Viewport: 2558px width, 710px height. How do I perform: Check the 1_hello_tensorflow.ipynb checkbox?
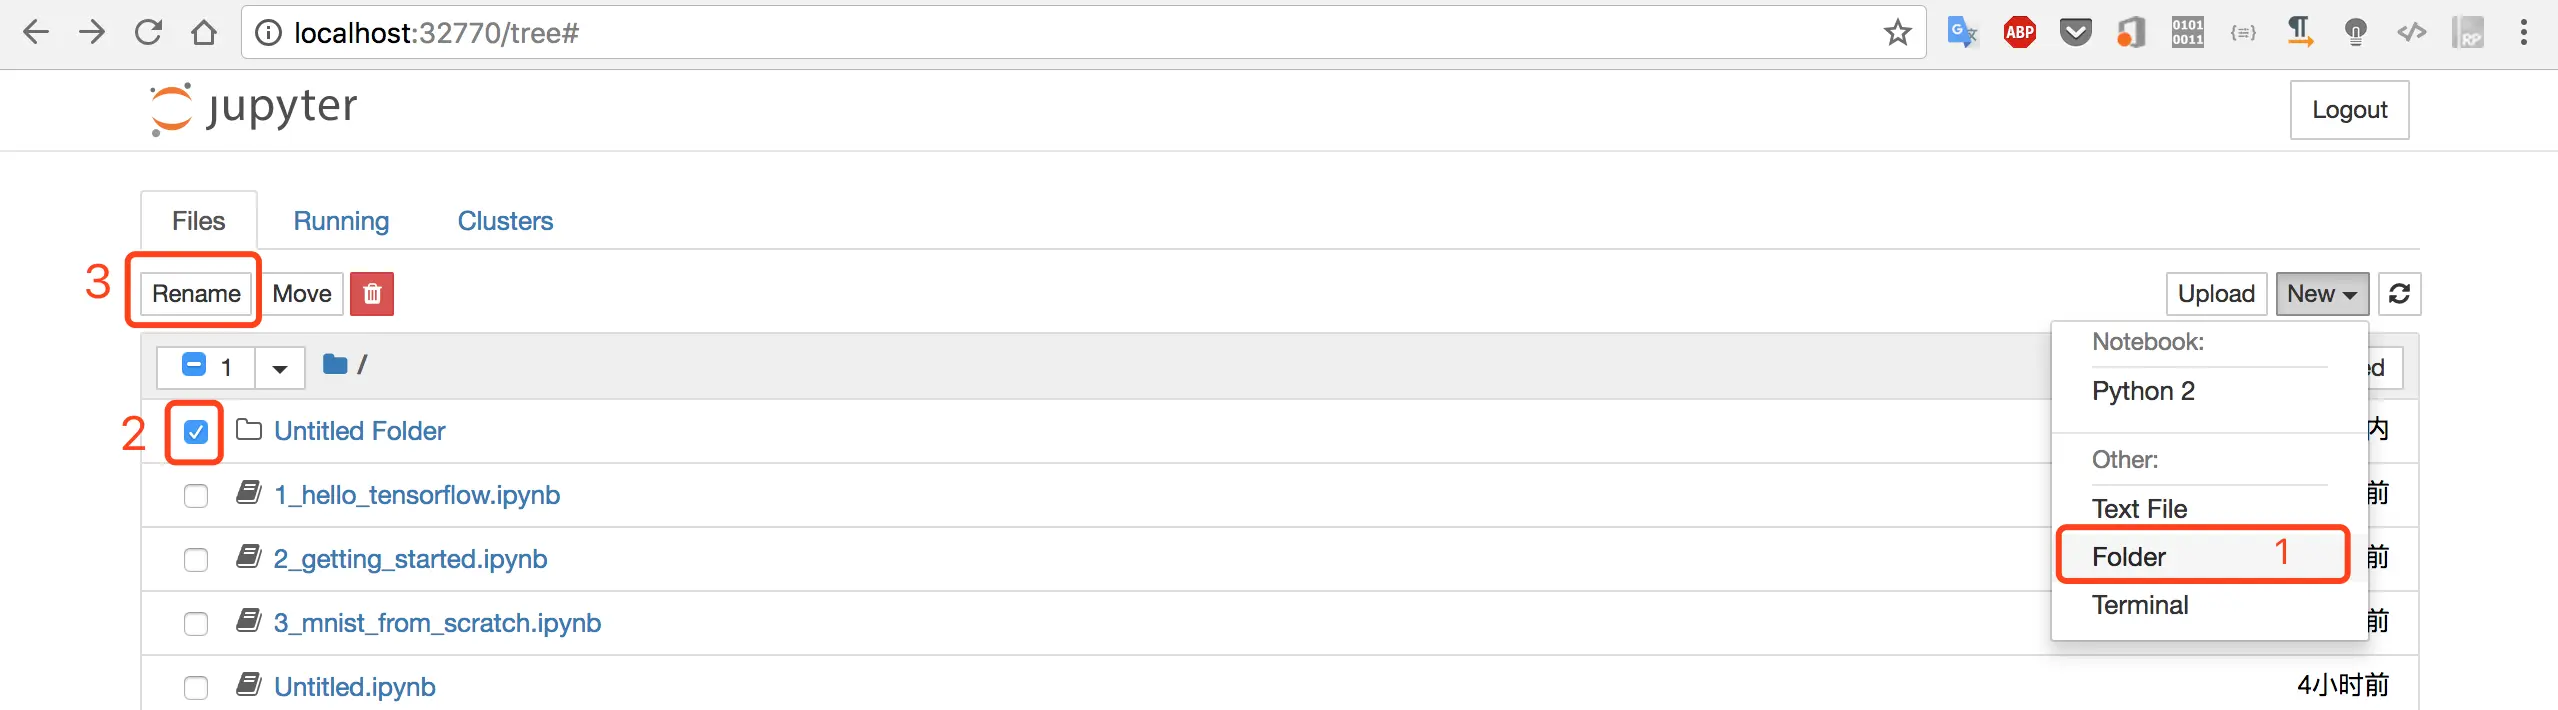coord(196,496)
